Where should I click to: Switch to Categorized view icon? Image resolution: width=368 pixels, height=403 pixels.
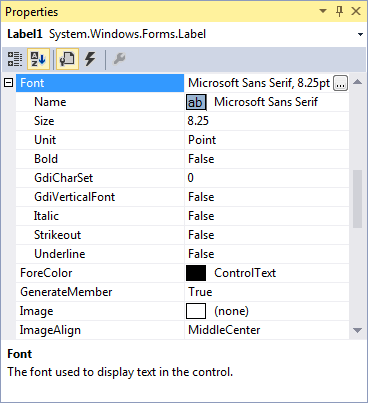pyautogui.click(x=15, y=59)
